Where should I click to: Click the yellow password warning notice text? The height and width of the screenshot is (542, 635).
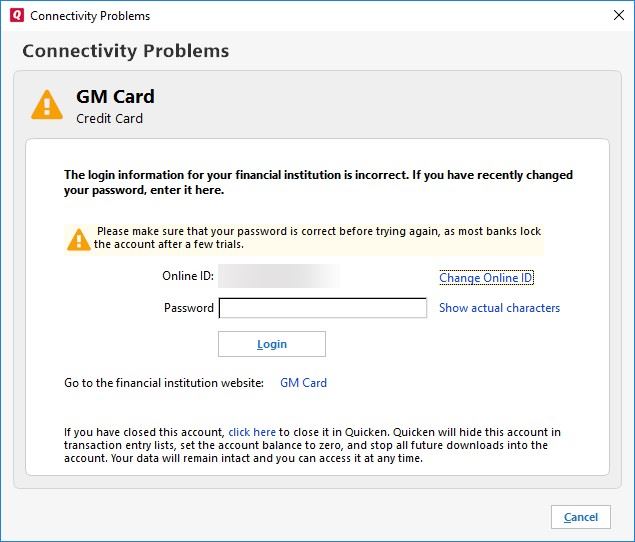point(318,238)
